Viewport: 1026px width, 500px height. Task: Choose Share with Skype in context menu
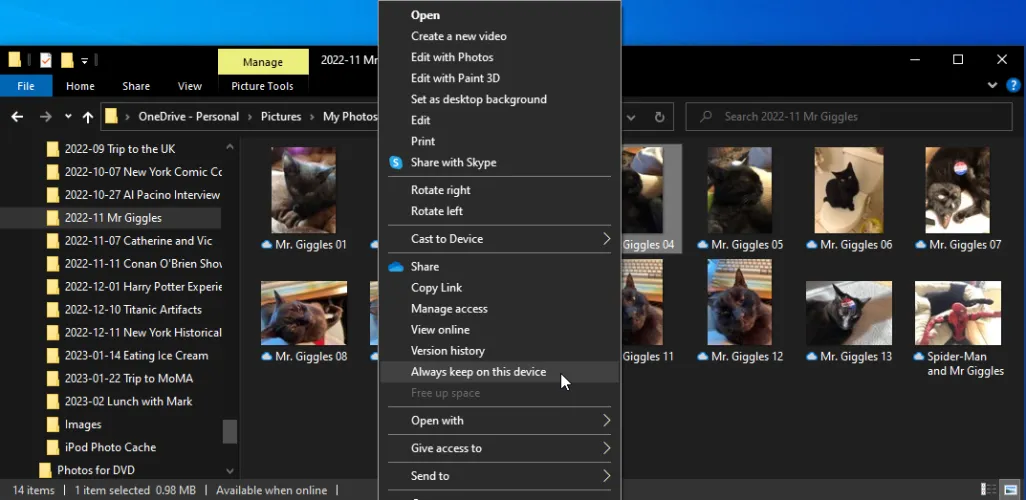click(453, 162)
